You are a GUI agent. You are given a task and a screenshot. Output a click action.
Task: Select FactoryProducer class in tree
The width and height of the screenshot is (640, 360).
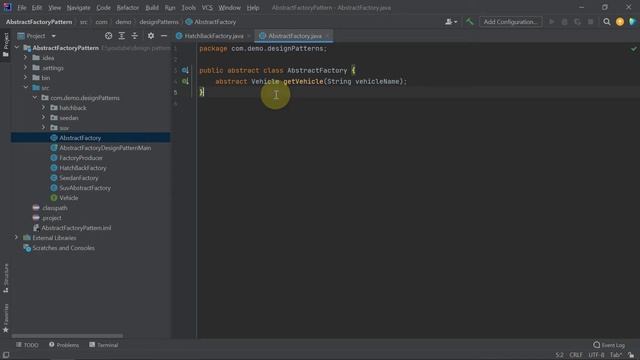pos(81,158)
